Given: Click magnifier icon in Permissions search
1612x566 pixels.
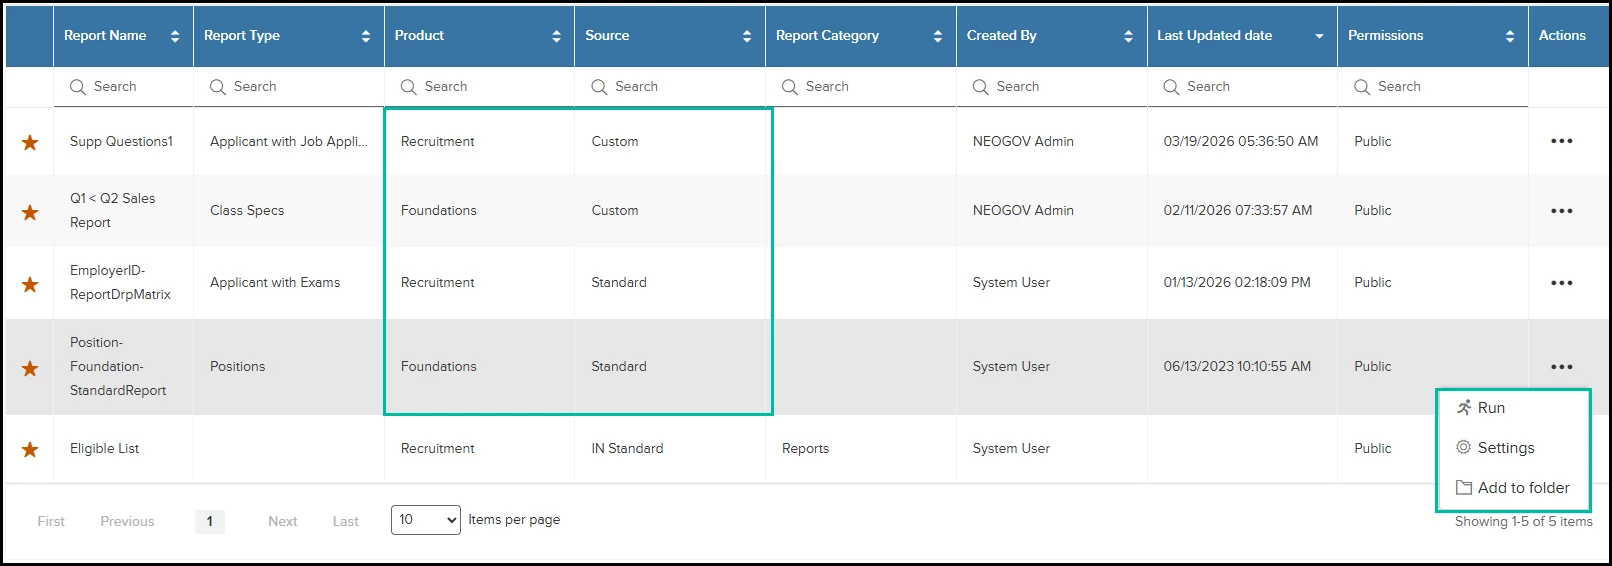Looking at the screenshot, I should pos(1361,87).
